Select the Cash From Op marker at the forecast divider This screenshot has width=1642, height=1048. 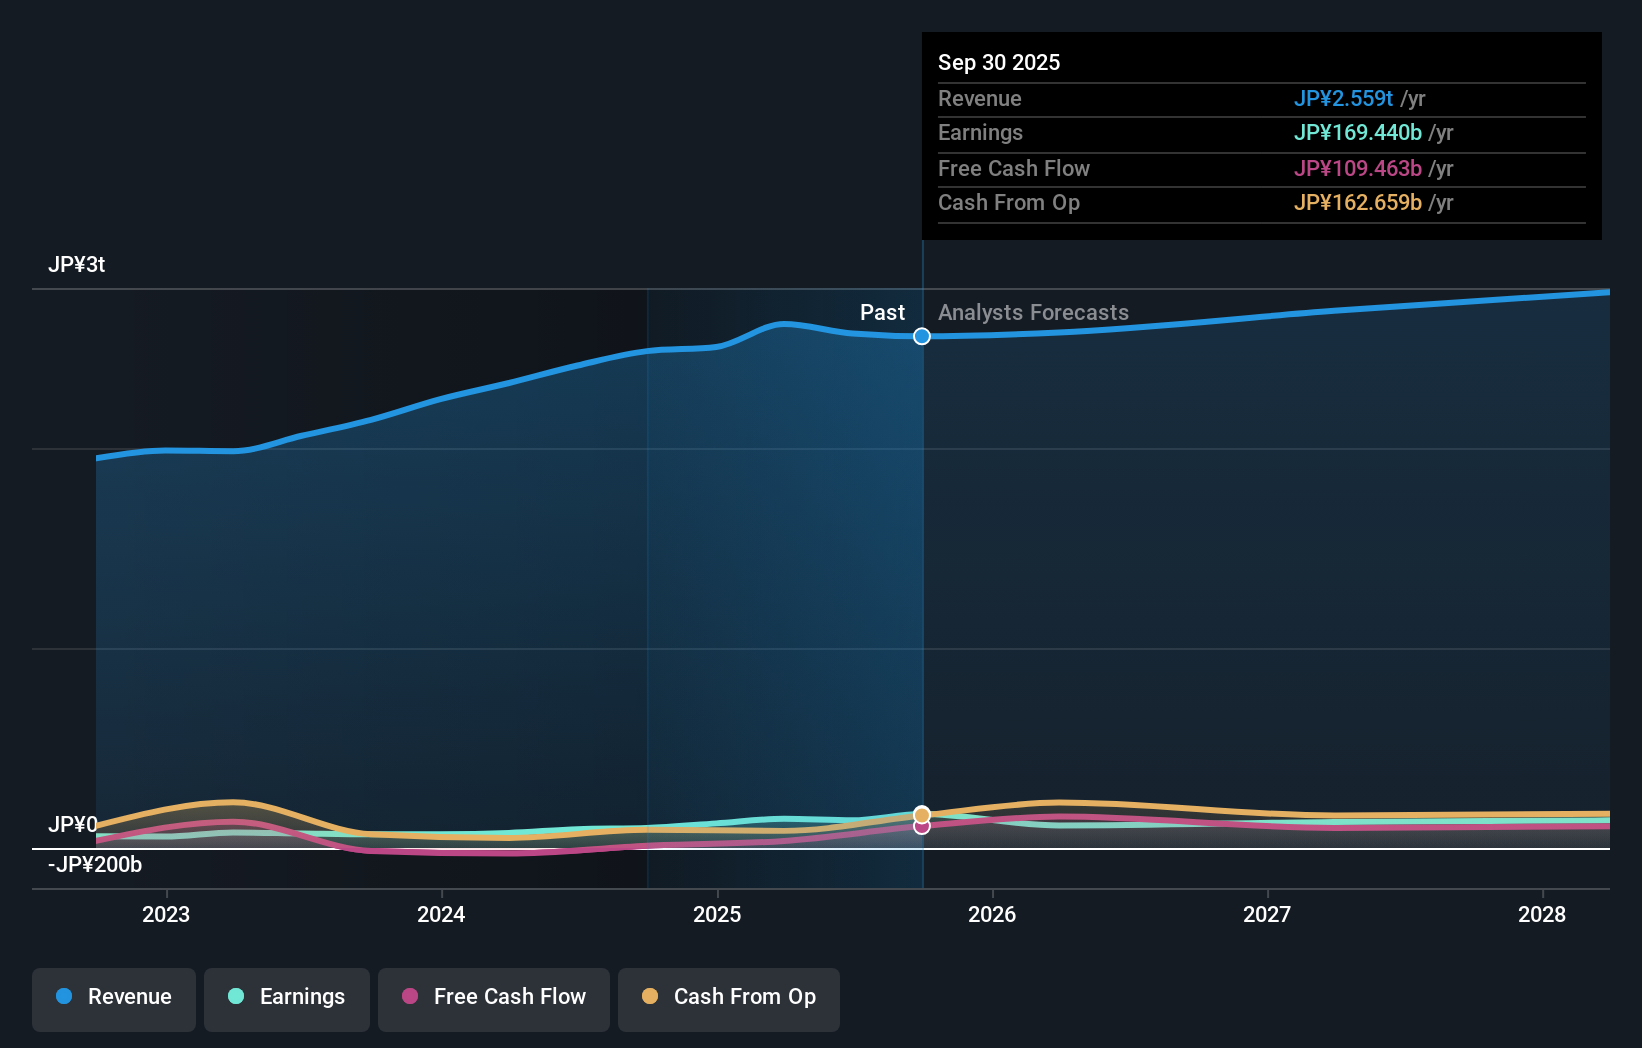coord(921,813)
